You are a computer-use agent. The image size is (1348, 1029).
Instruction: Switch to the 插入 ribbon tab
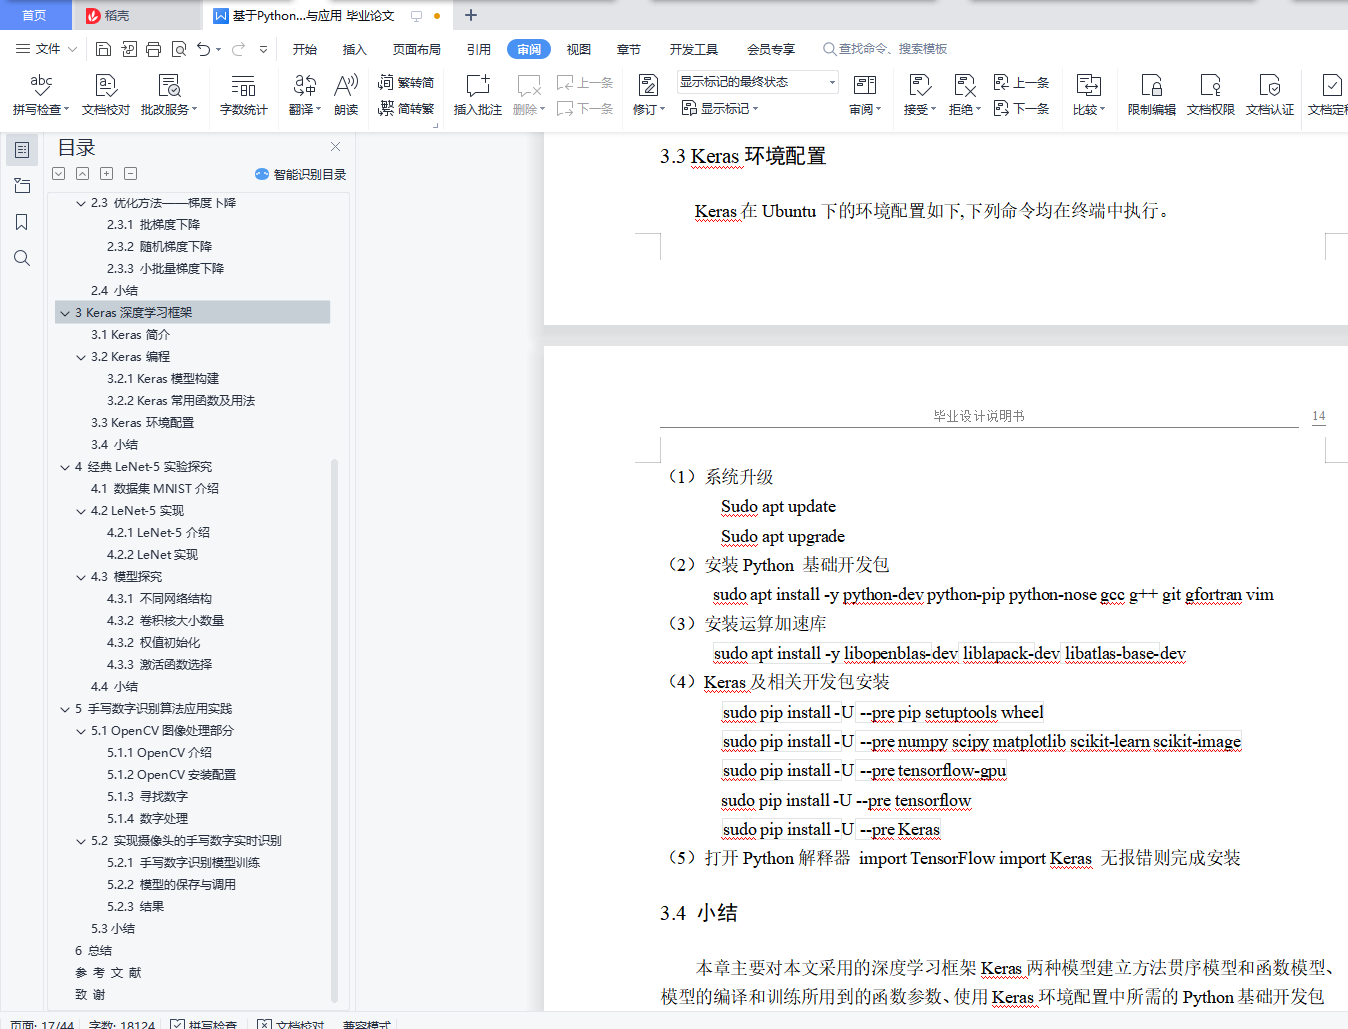click(355, 49)
